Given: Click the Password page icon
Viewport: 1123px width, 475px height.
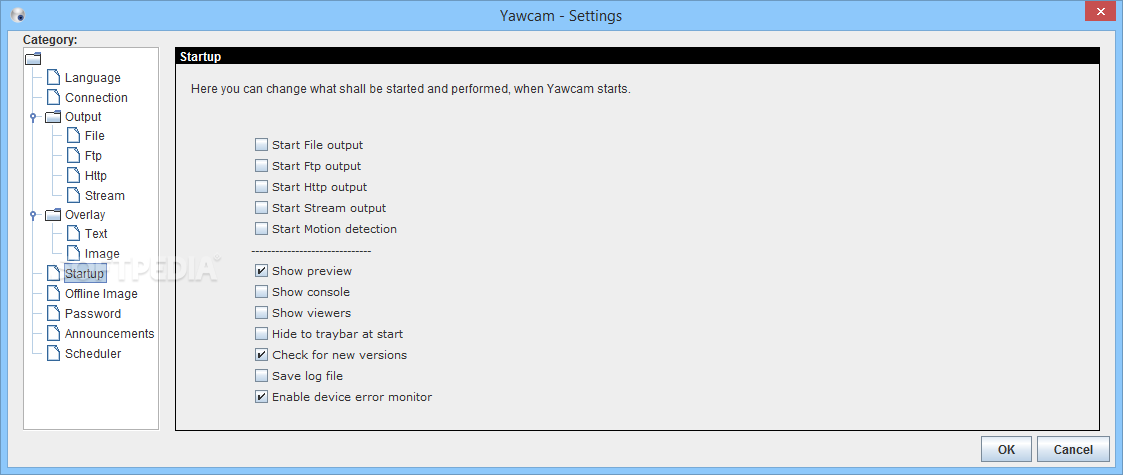Looking at the screenshot, I should tap(53, 313).
